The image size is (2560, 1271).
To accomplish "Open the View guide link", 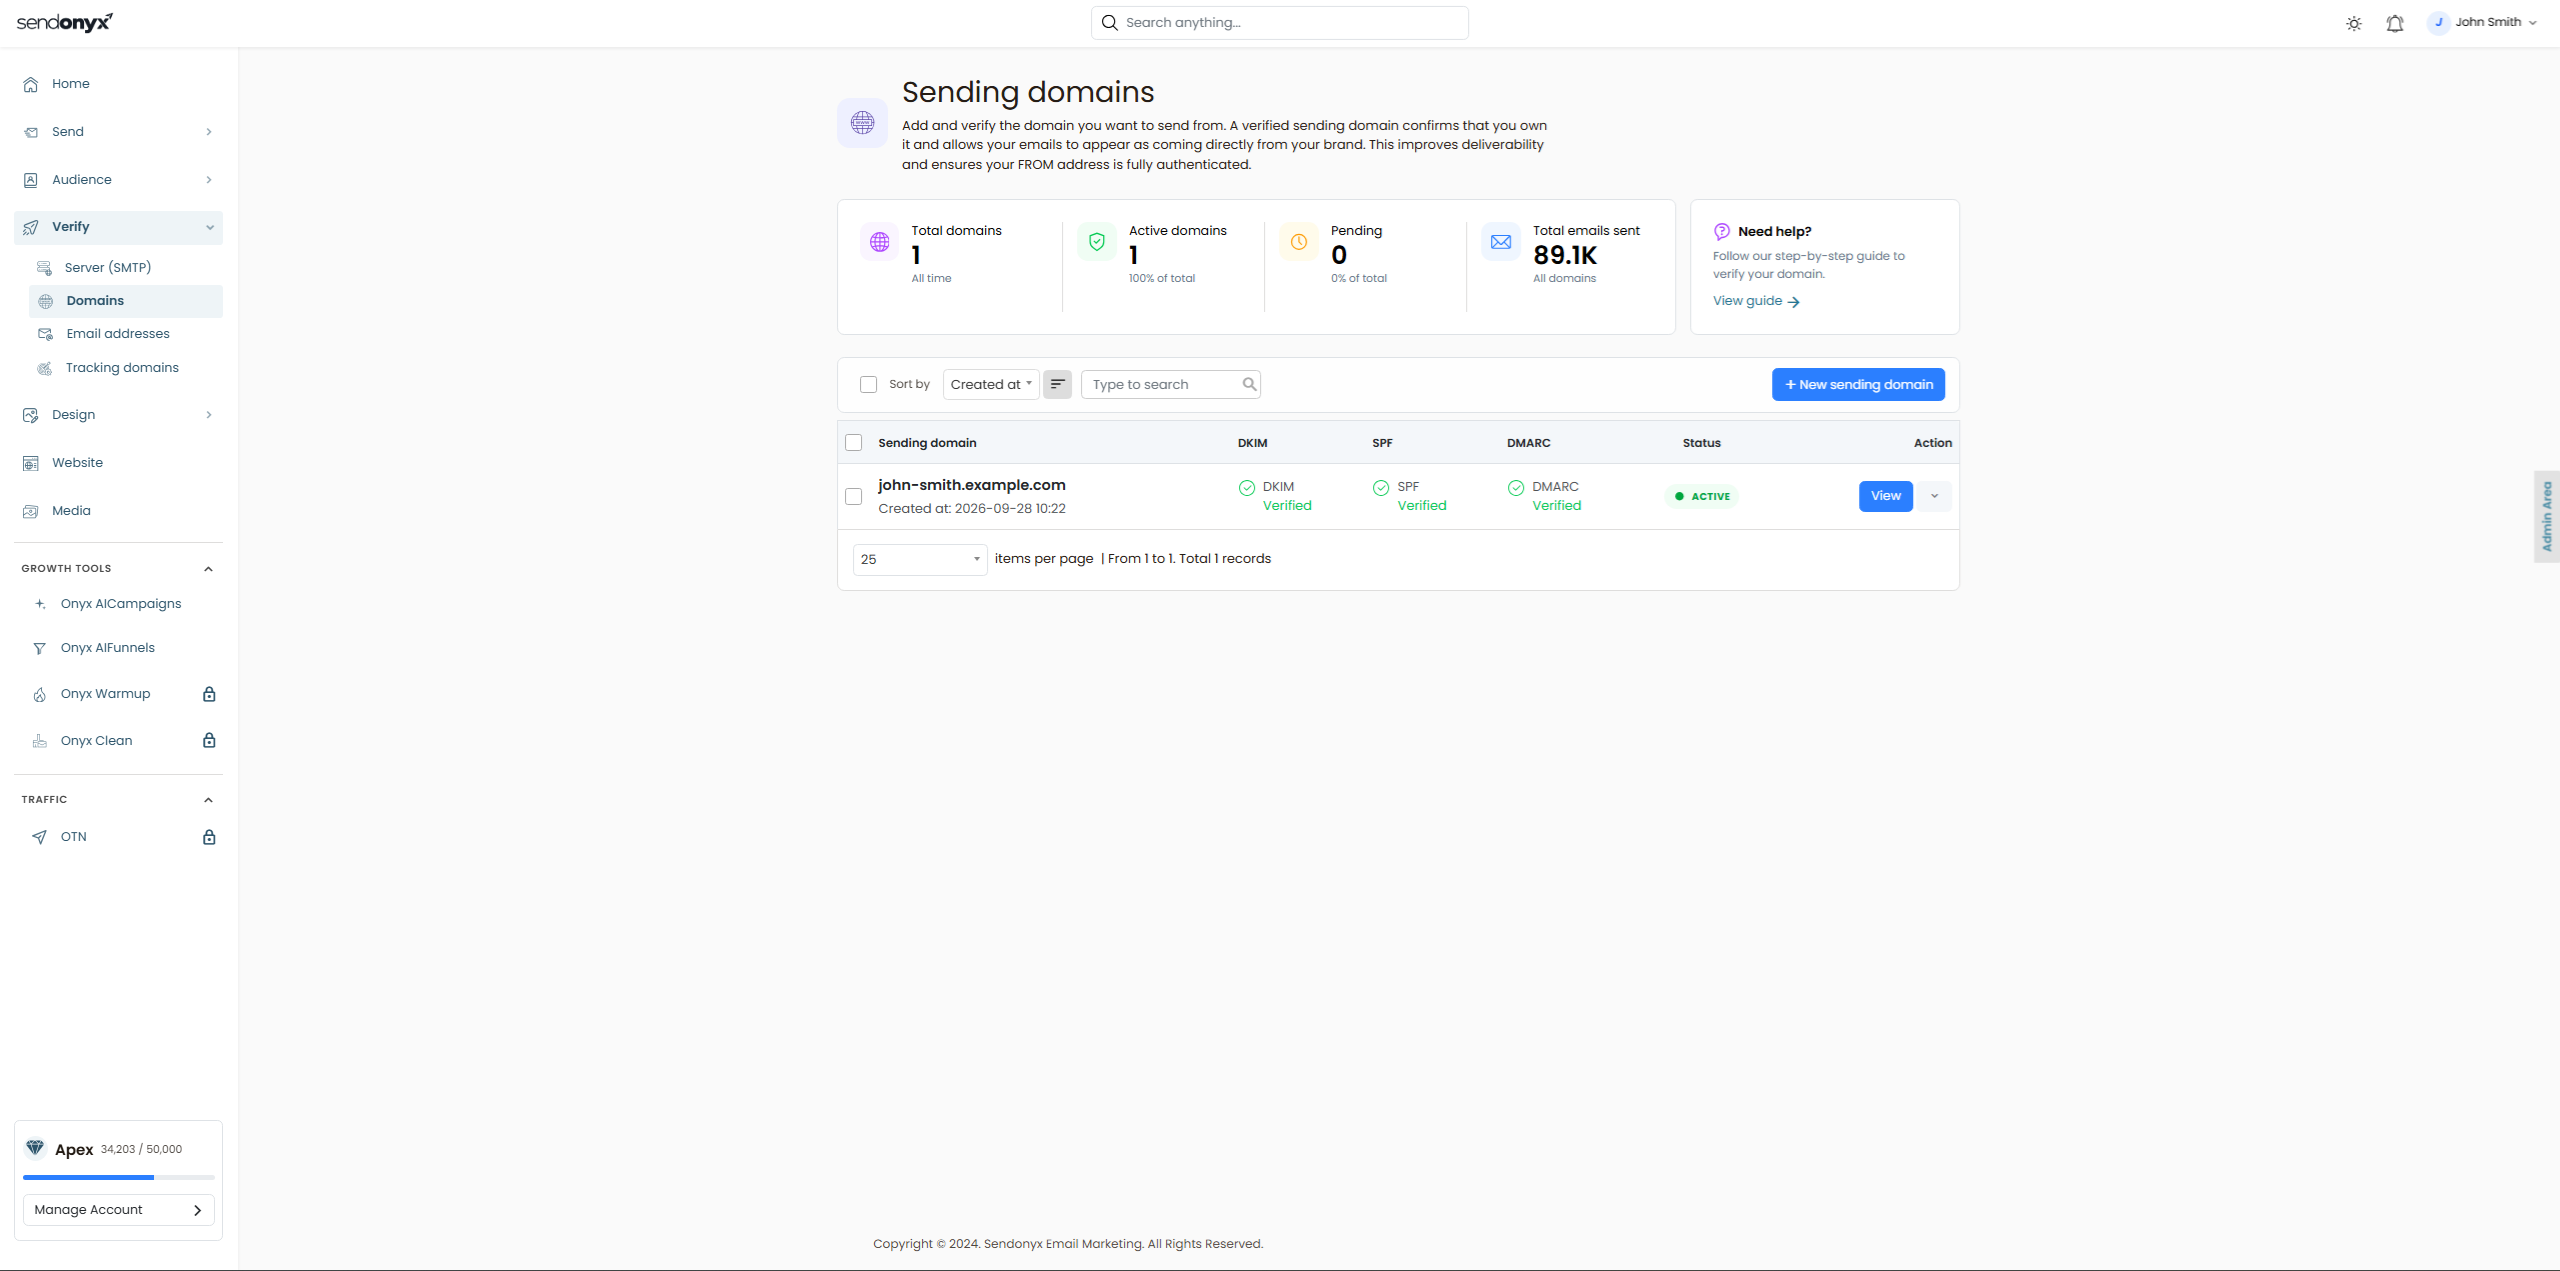I will (x=1756, y=301).
